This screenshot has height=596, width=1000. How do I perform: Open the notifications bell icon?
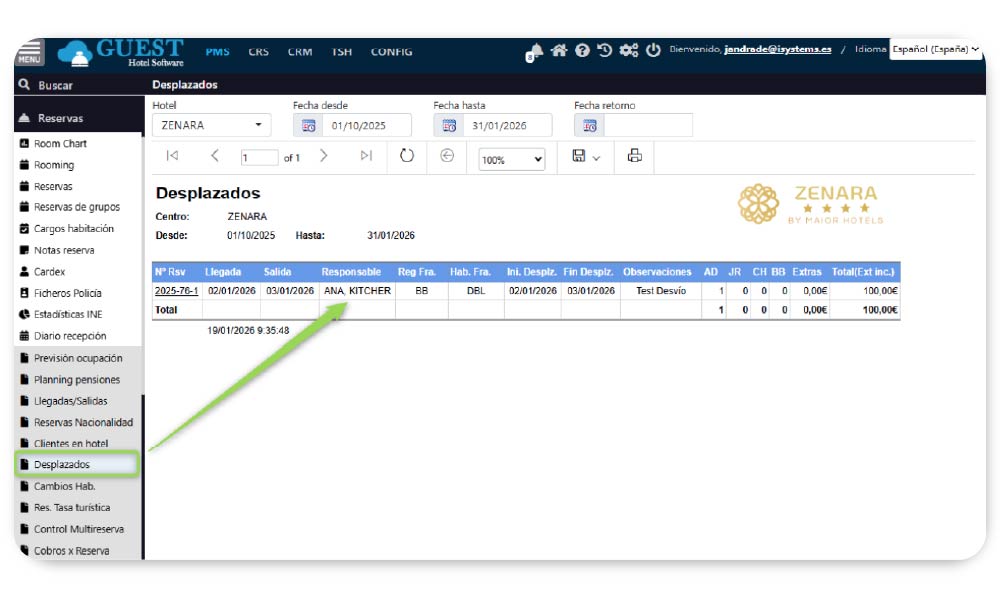click(535, 51)
